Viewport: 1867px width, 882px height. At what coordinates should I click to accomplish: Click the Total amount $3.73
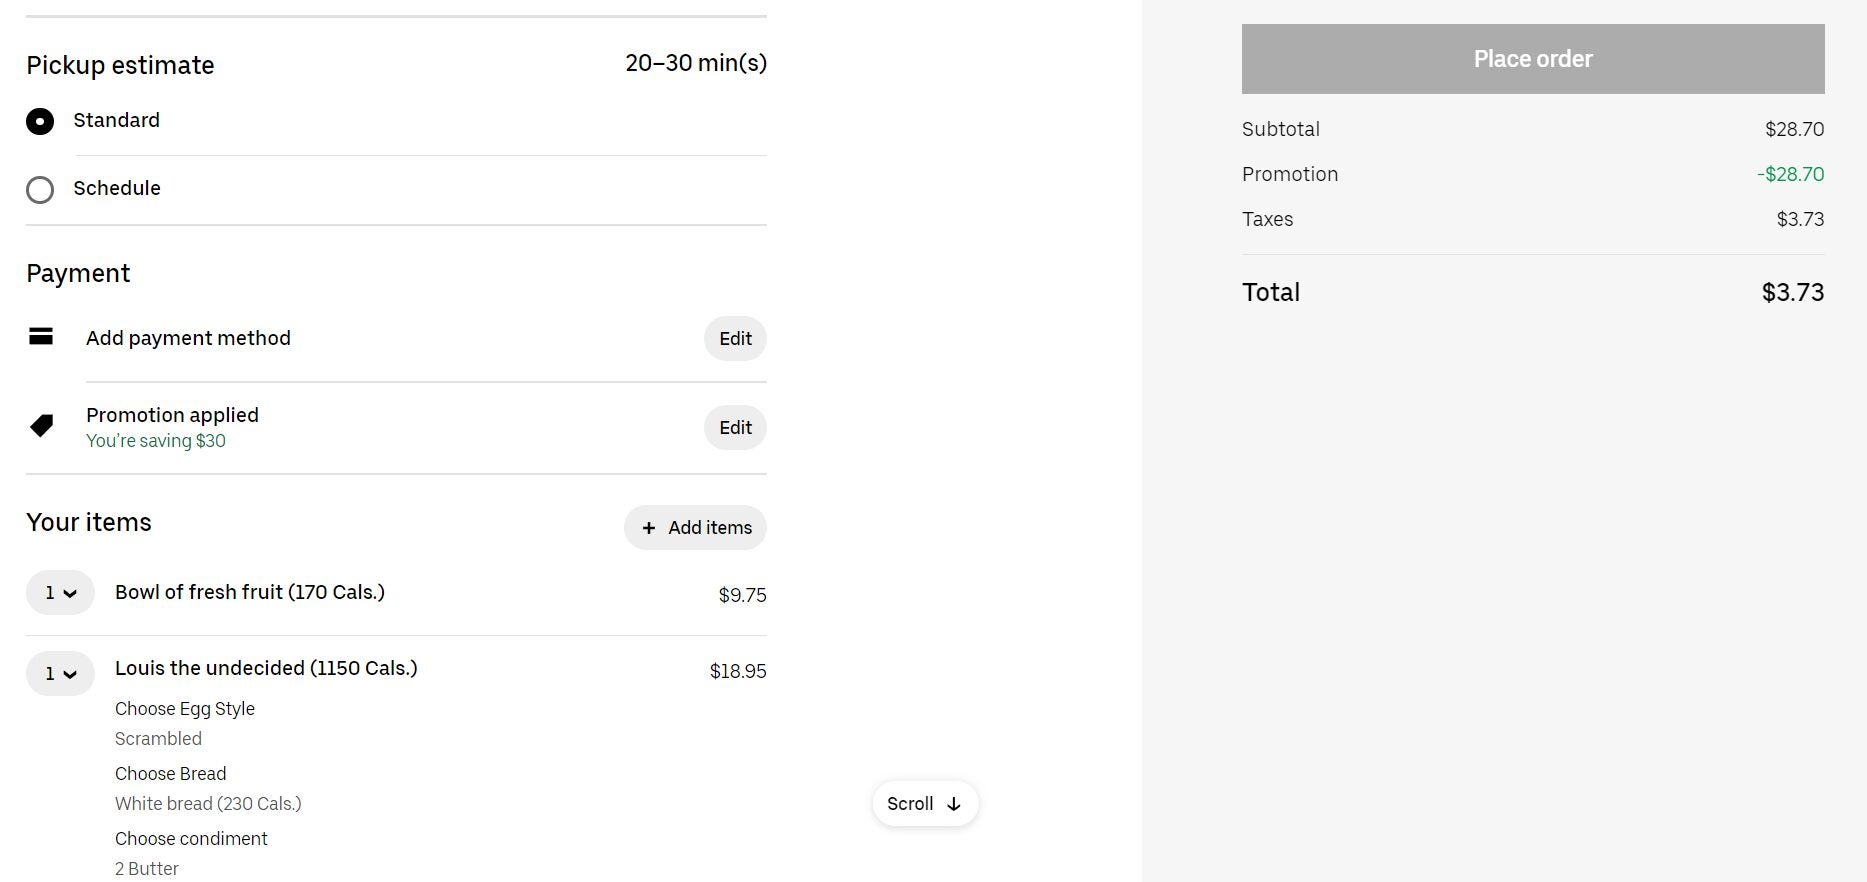click(x=1792, y=293)
